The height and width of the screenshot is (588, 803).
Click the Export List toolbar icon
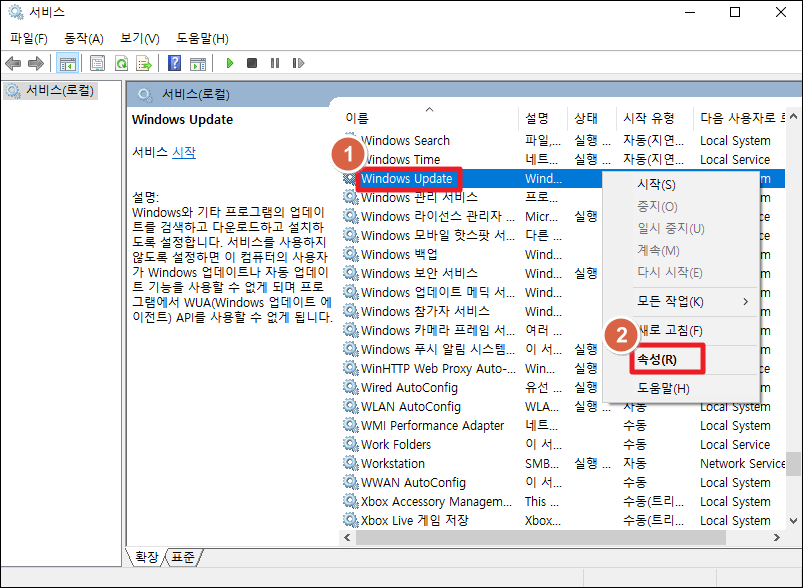point(144,64)
